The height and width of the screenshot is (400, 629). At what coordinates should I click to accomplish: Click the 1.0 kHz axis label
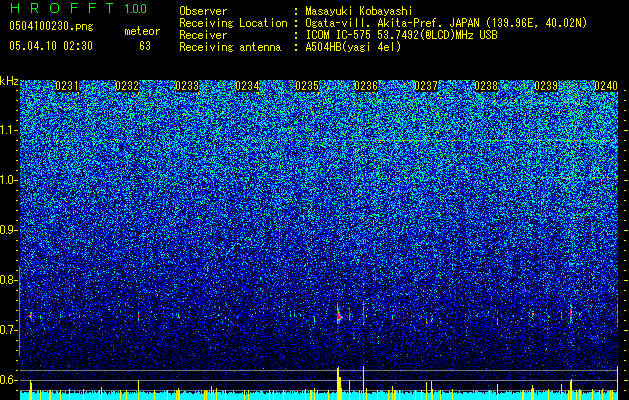pos(9,180)
